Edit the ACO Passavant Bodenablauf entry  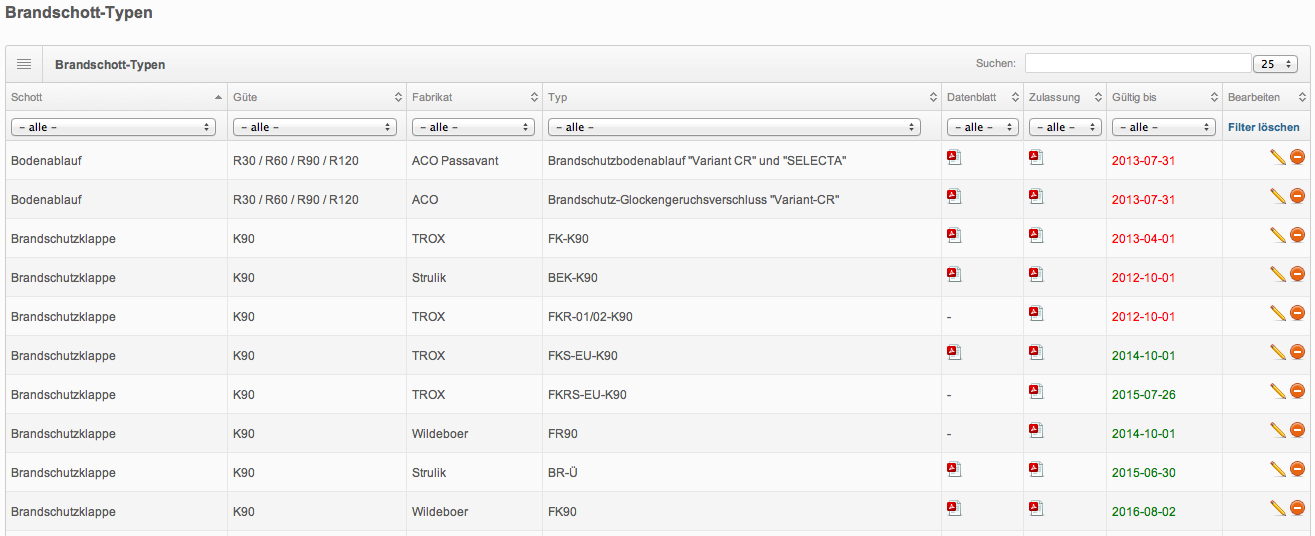coord(1277,157)
